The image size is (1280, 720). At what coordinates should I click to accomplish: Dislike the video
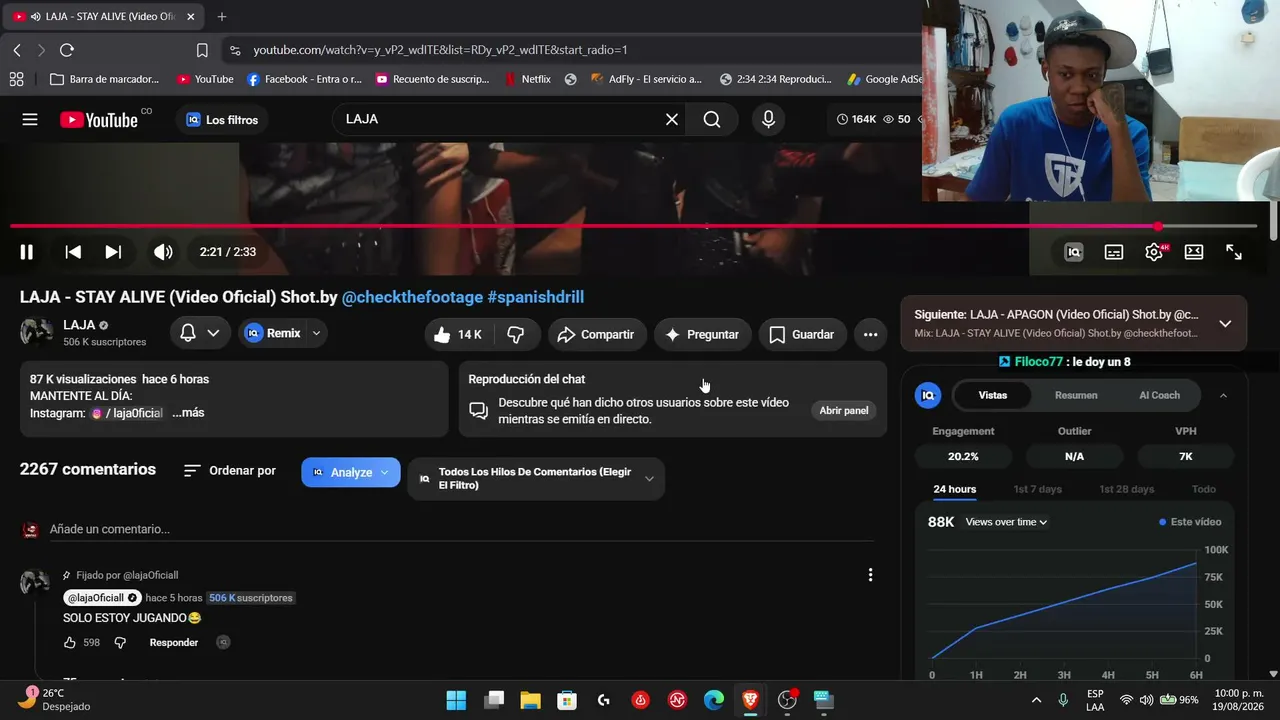pos(516,335)
